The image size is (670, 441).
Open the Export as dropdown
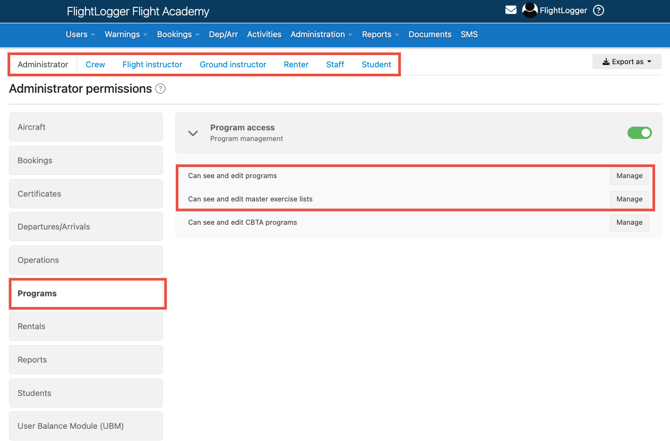point(627,62)
